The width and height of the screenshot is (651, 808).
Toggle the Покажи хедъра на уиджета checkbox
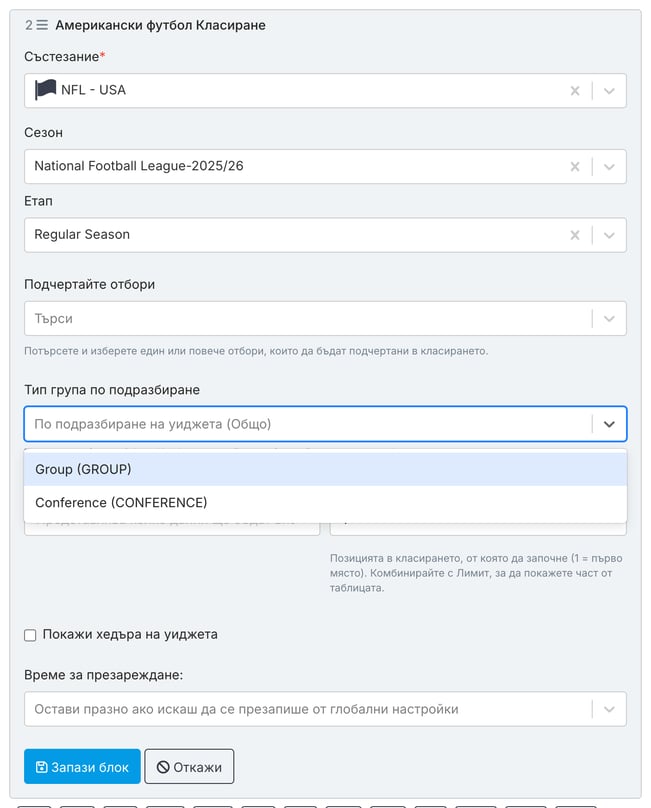pyautogui.click(x=30, y=635)
